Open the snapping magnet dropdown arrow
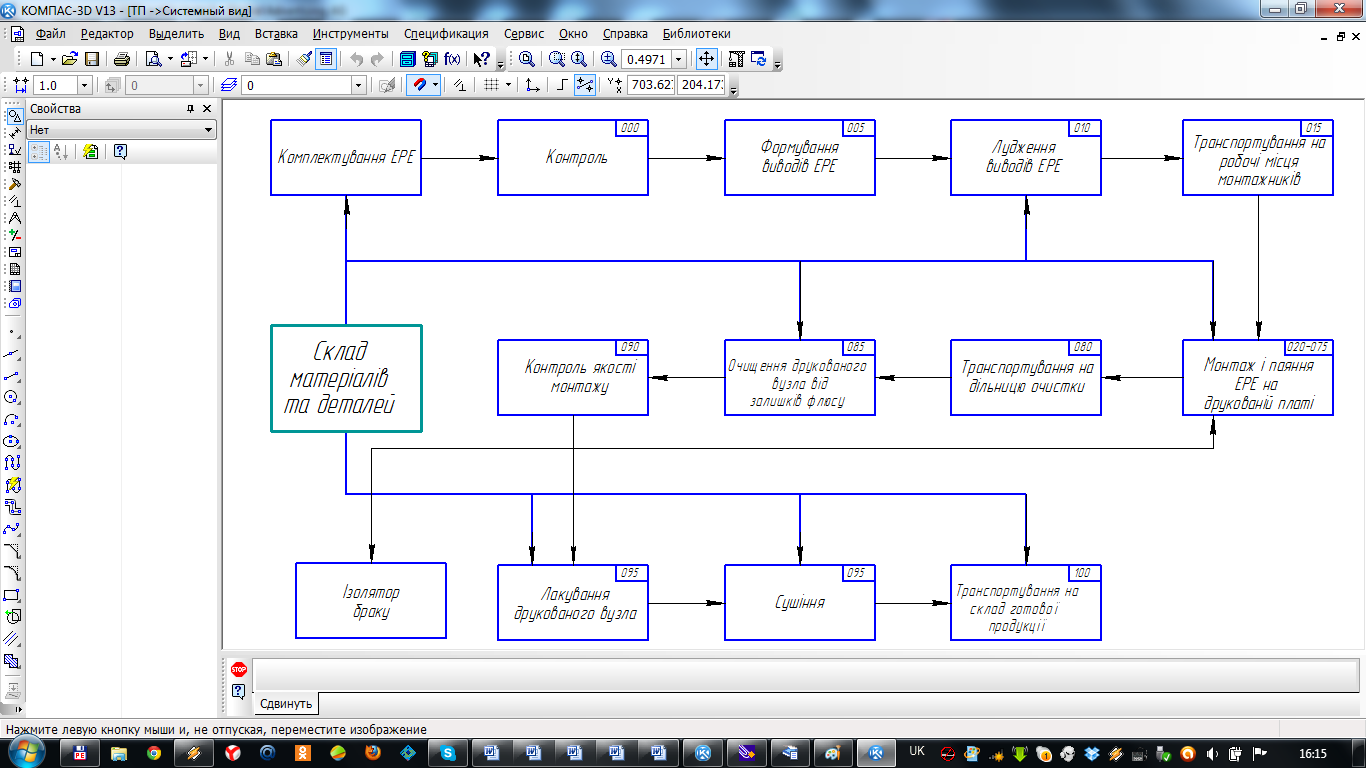Screen dimensions: 1366x768 coord(436,86)
